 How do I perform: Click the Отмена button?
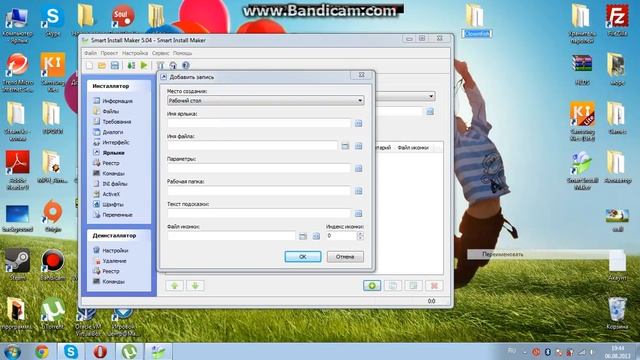345,257
